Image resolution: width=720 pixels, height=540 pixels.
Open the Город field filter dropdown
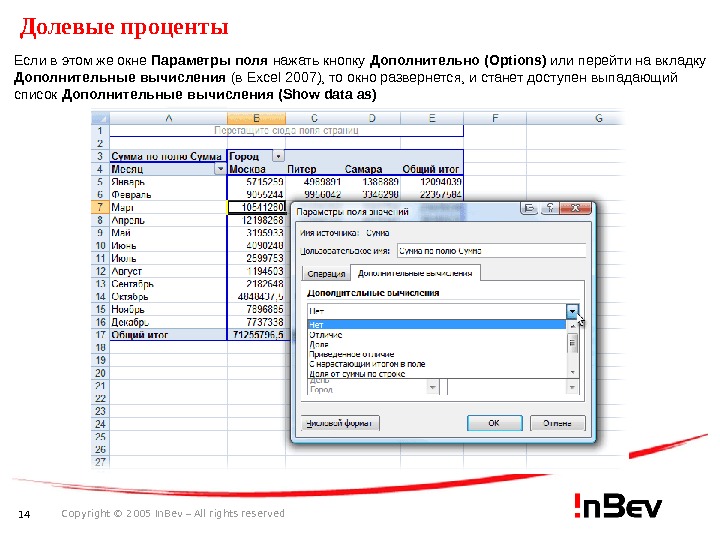tap(278, 156)
